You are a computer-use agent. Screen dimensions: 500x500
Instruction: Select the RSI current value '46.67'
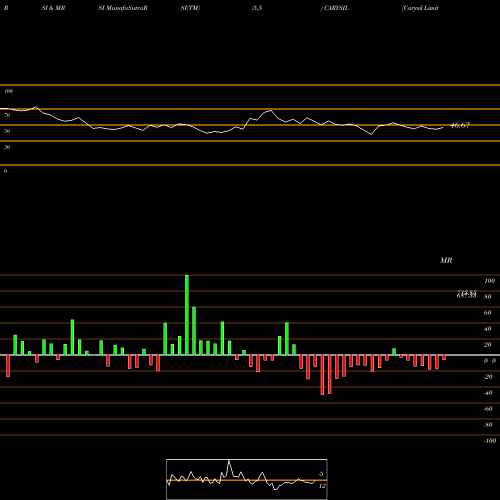pyautogui.click(x=460, y=125)
